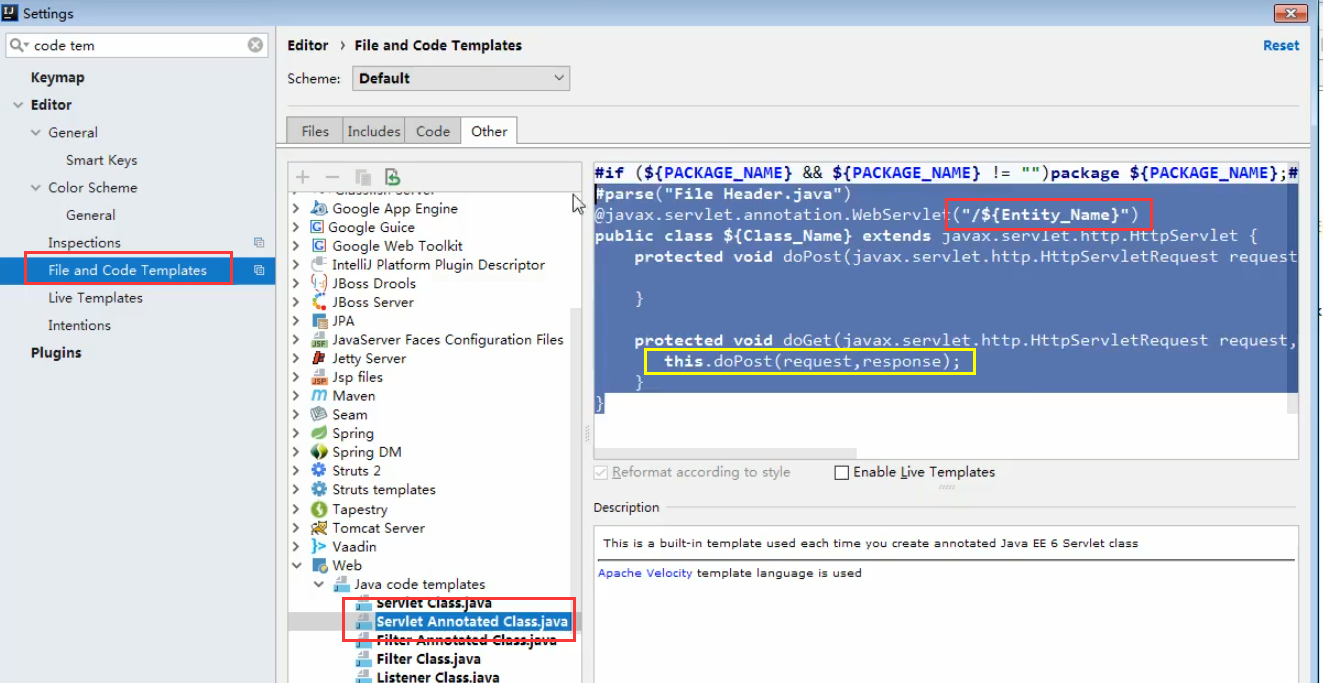Click the Tapestry icon
This screenshot has width=1323, height=683.
[x=319, y=509]
